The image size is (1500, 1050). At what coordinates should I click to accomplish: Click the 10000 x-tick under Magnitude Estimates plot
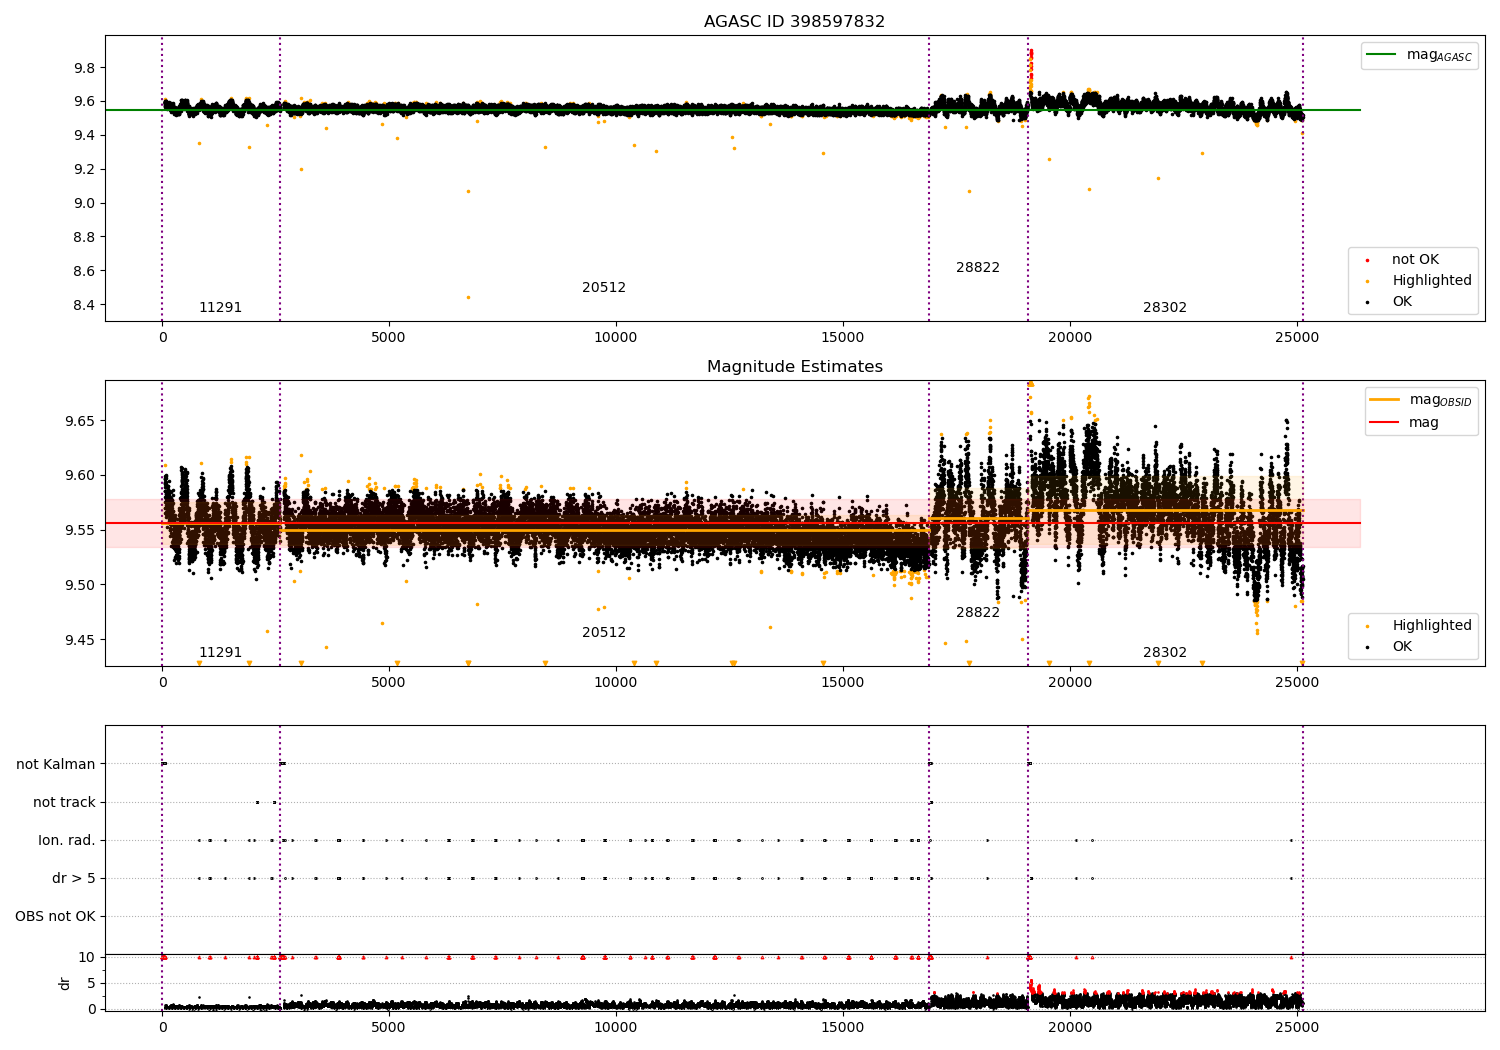616,683
